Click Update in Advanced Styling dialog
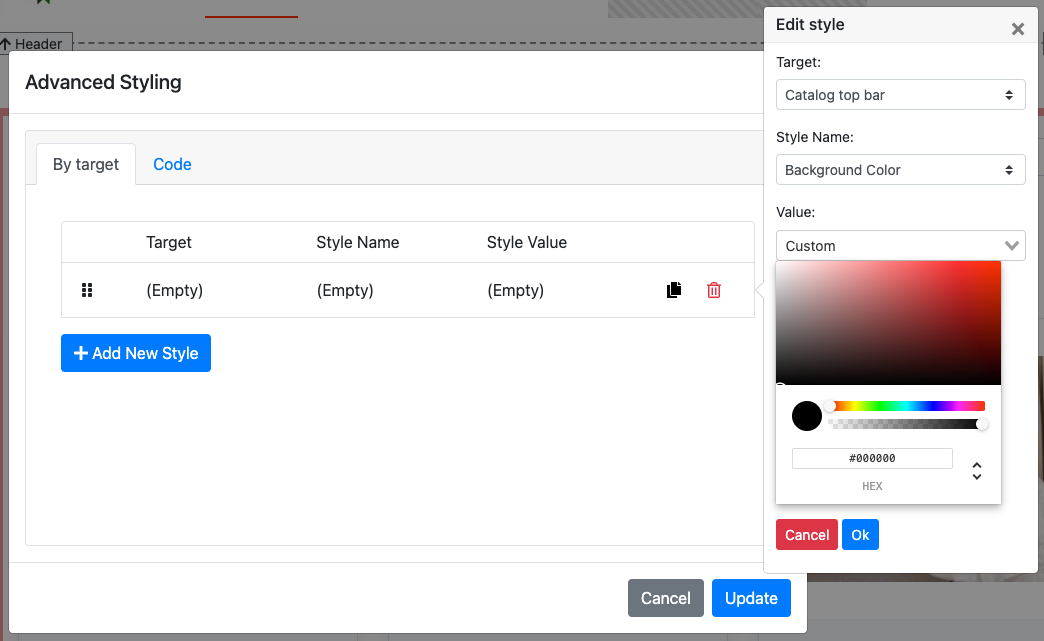Screen dimensions: 1044x641 [751, 598]
